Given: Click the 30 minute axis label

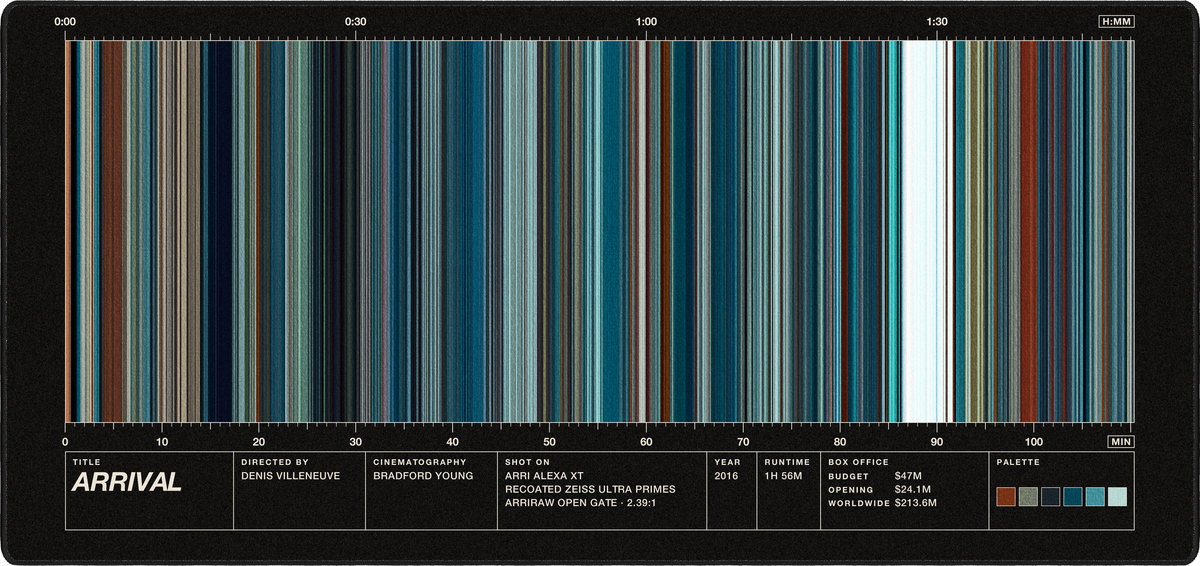Looking at the screenshot, I should click(x=355, y=441).
